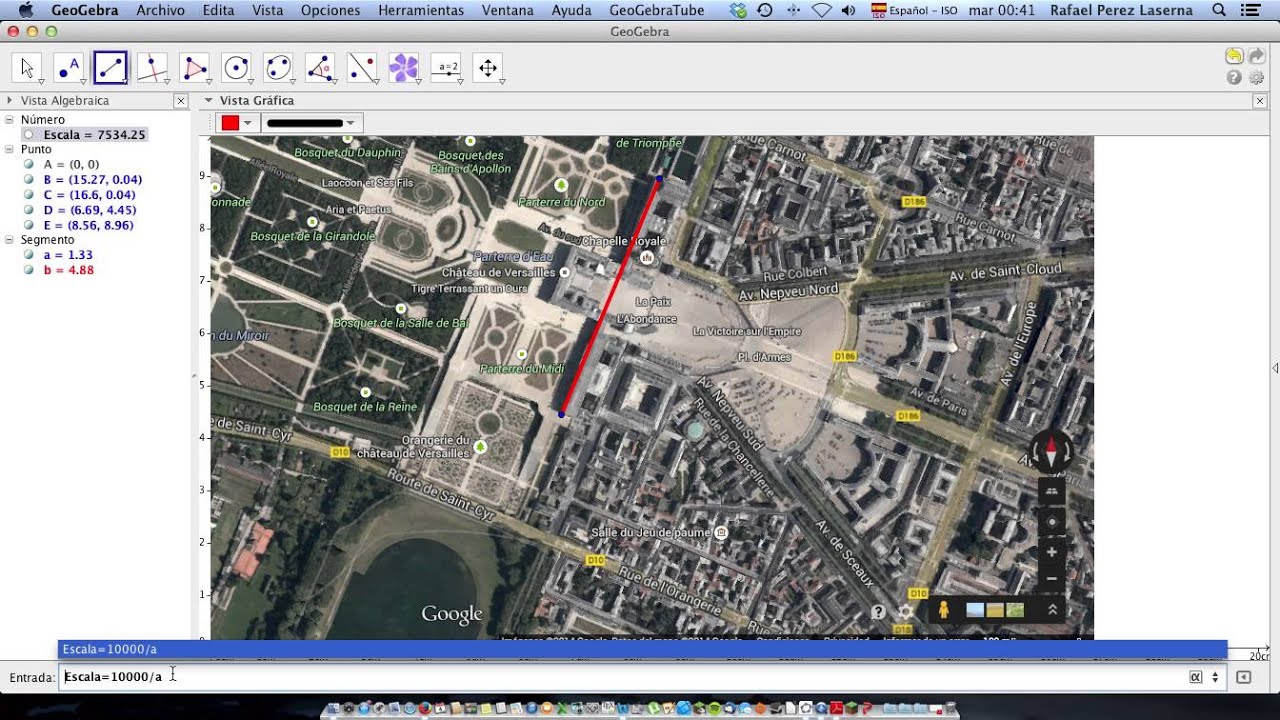This screenshot has height=720, width=1280.
Task: Select the Ellipse conic tool
Action: click(x=279, y=68)
